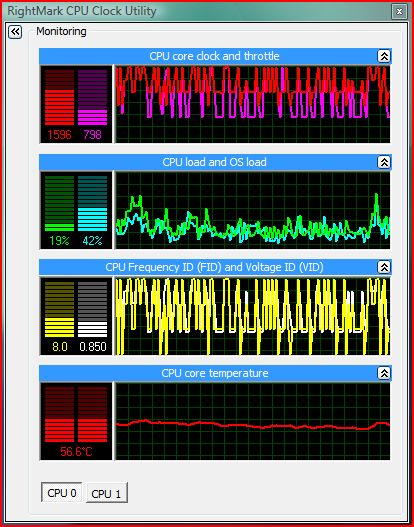The image size is (414, 527).
Task: Click the 0.850 VID value
Action: point(93,347)
